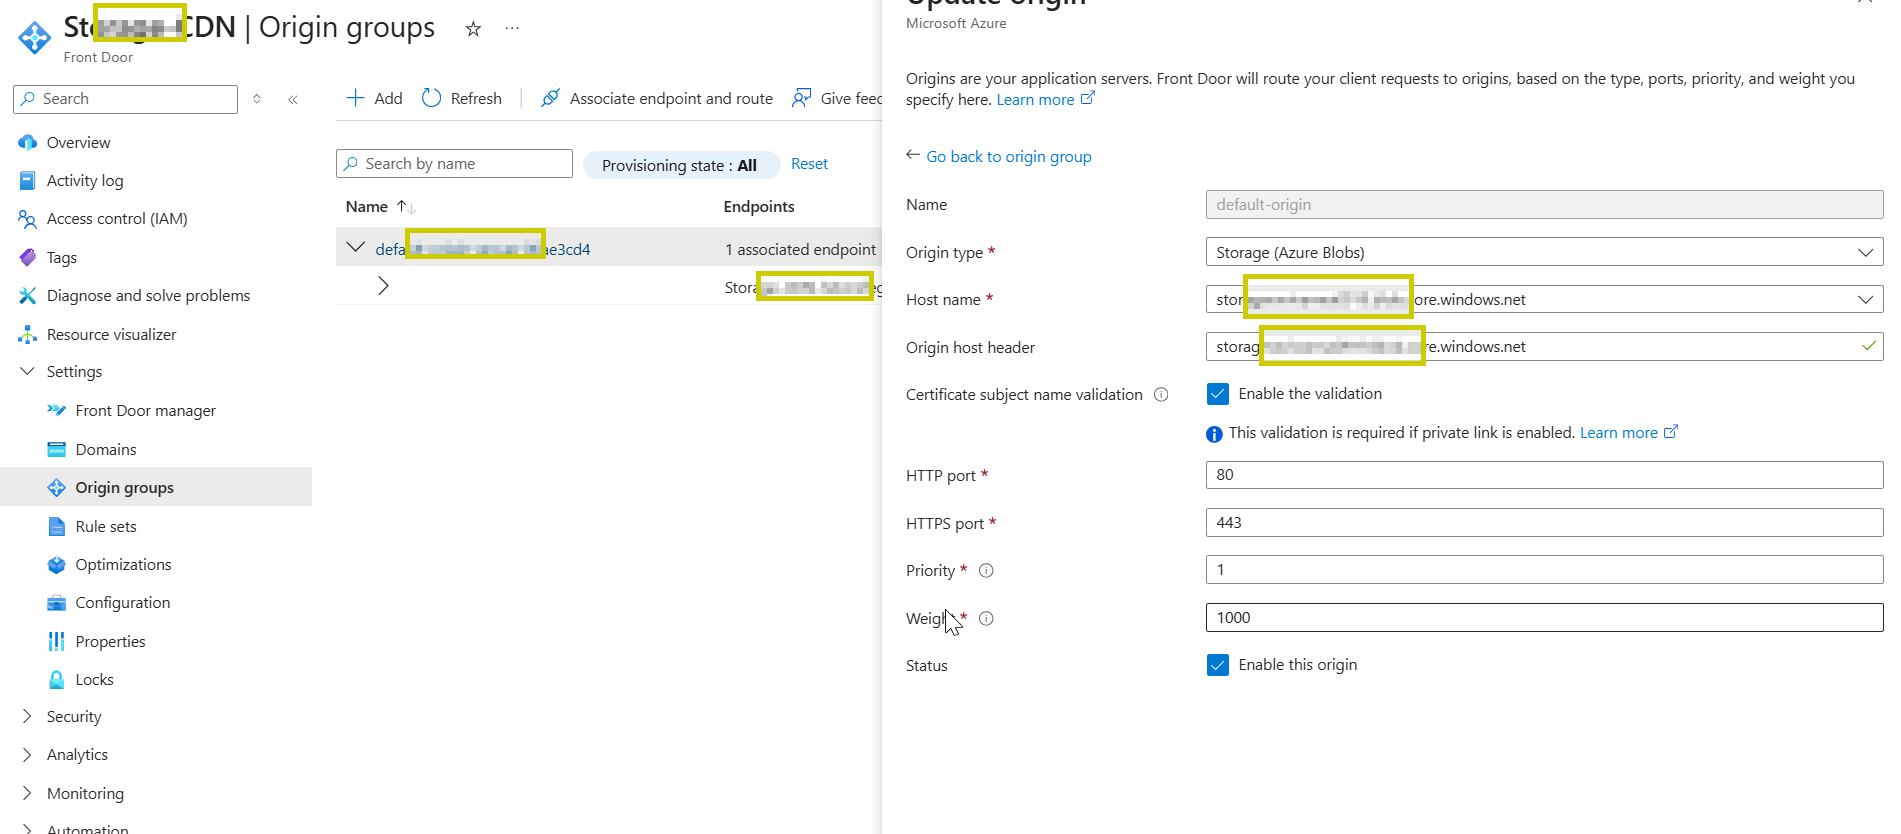The image size is (1901, 834).
Task: Click the Access control (IAM) icon
Action: pyautogui.click(x=28, y=219)
